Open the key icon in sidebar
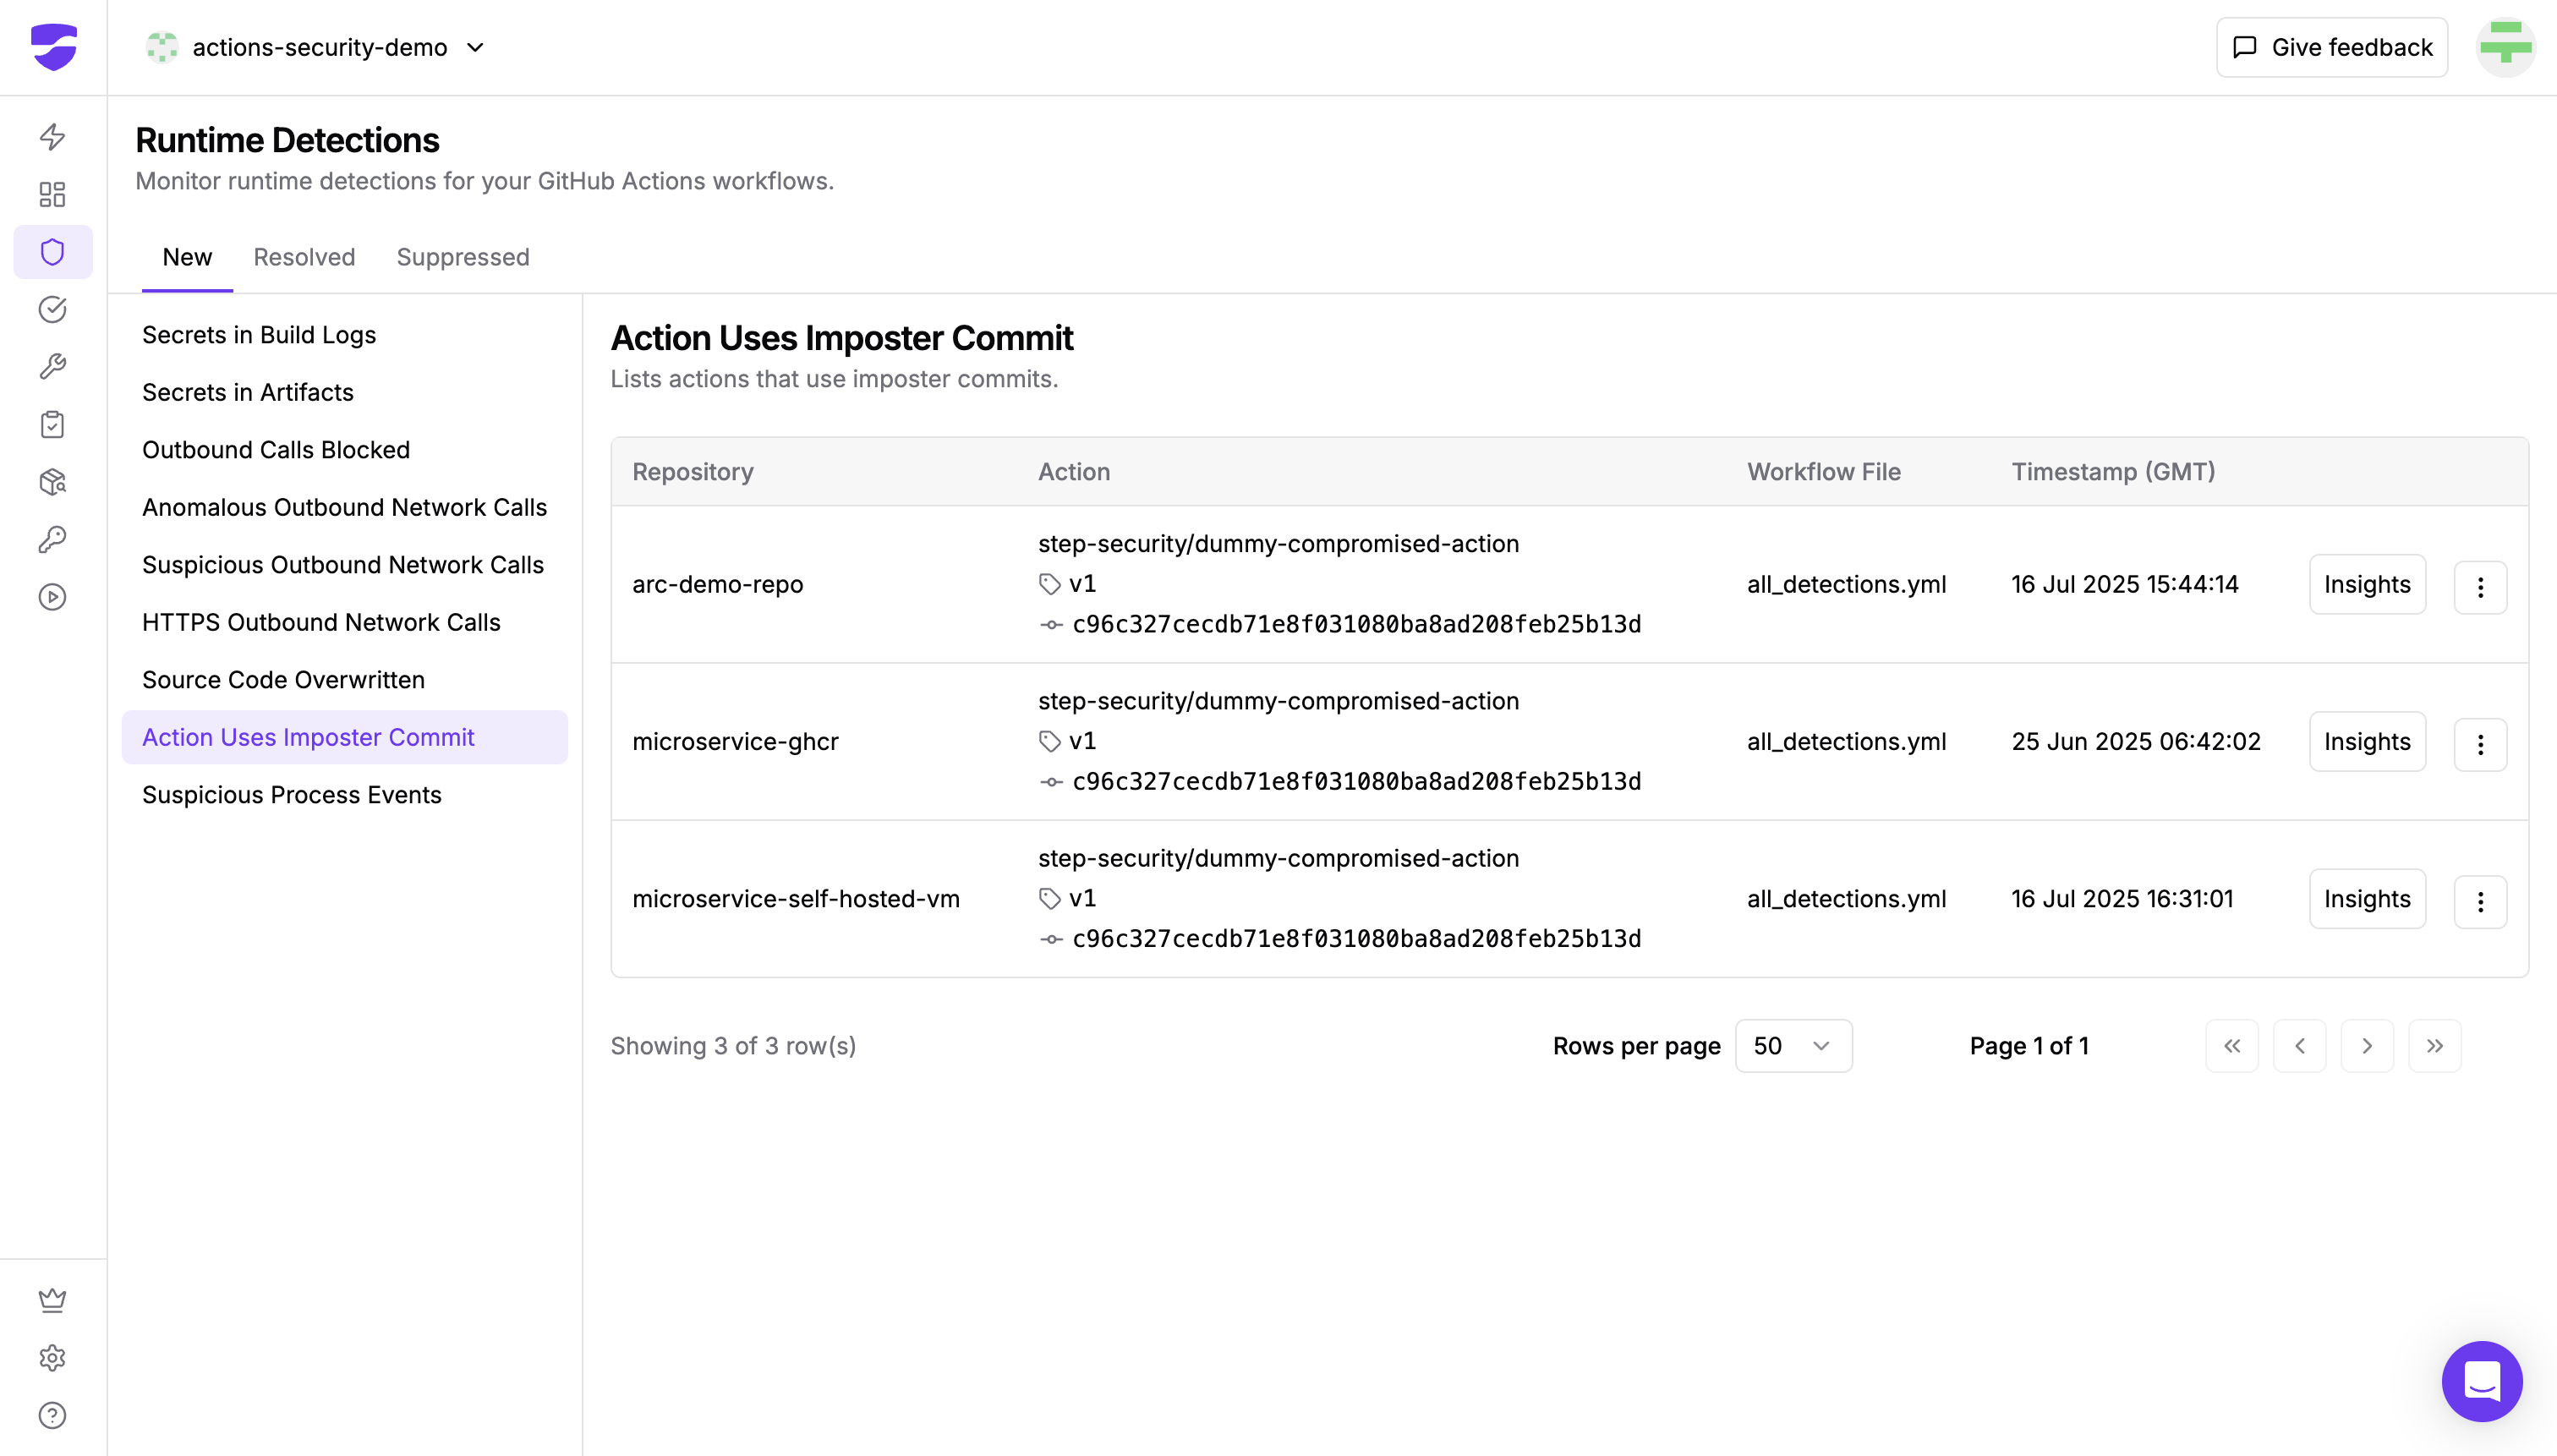 tap(52, 540)
